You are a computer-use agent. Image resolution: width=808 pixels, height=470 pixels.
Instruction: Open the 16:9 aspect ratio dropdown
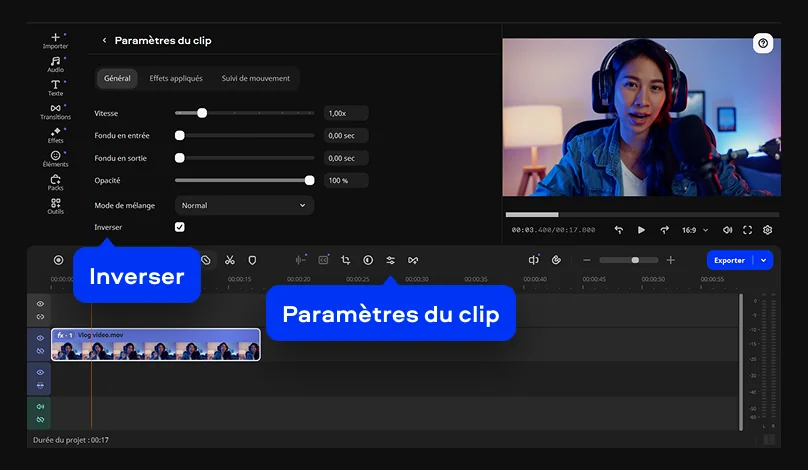coord(694,230)
